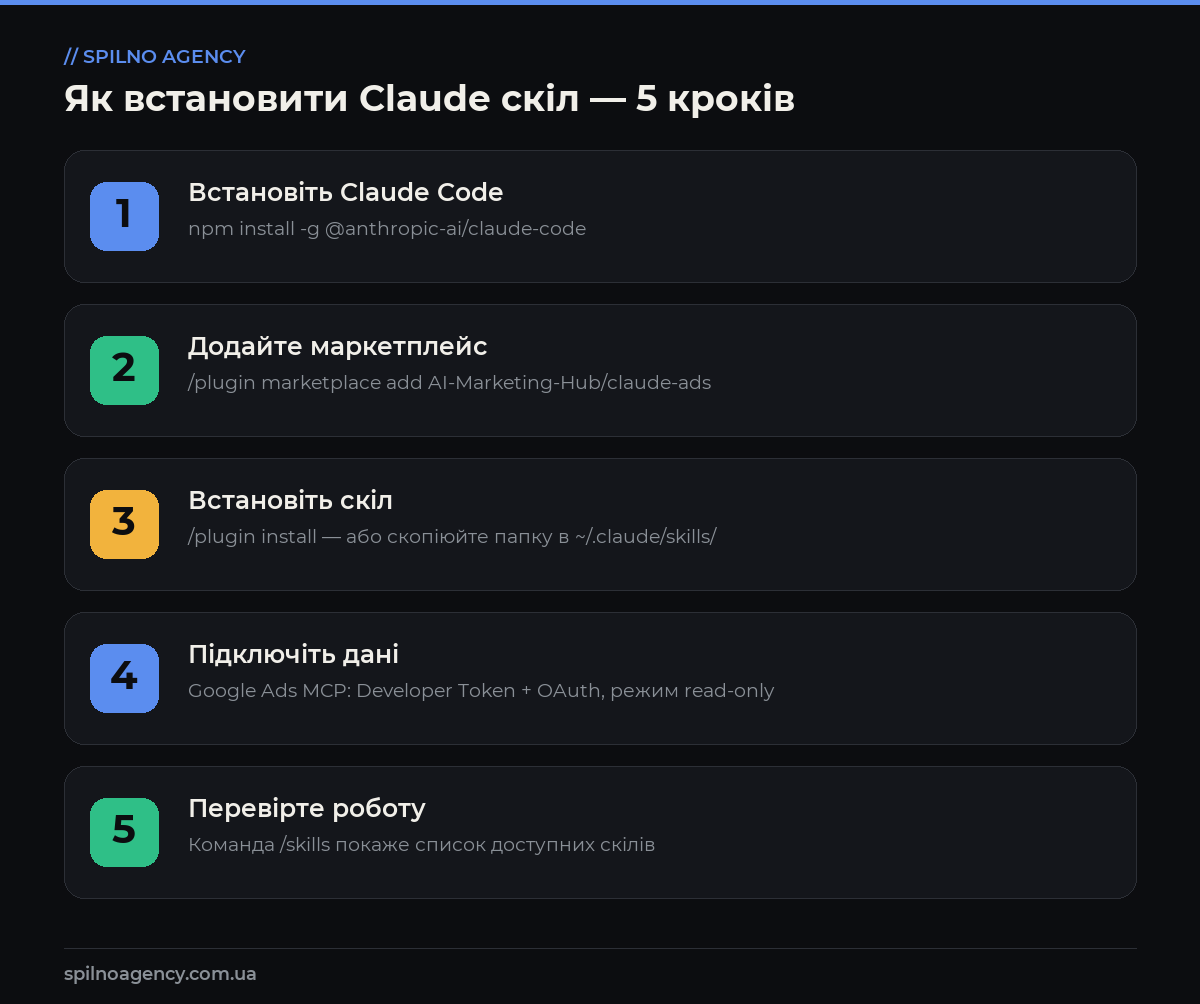Click the '// SPILNO AGENCY' label

155,57
